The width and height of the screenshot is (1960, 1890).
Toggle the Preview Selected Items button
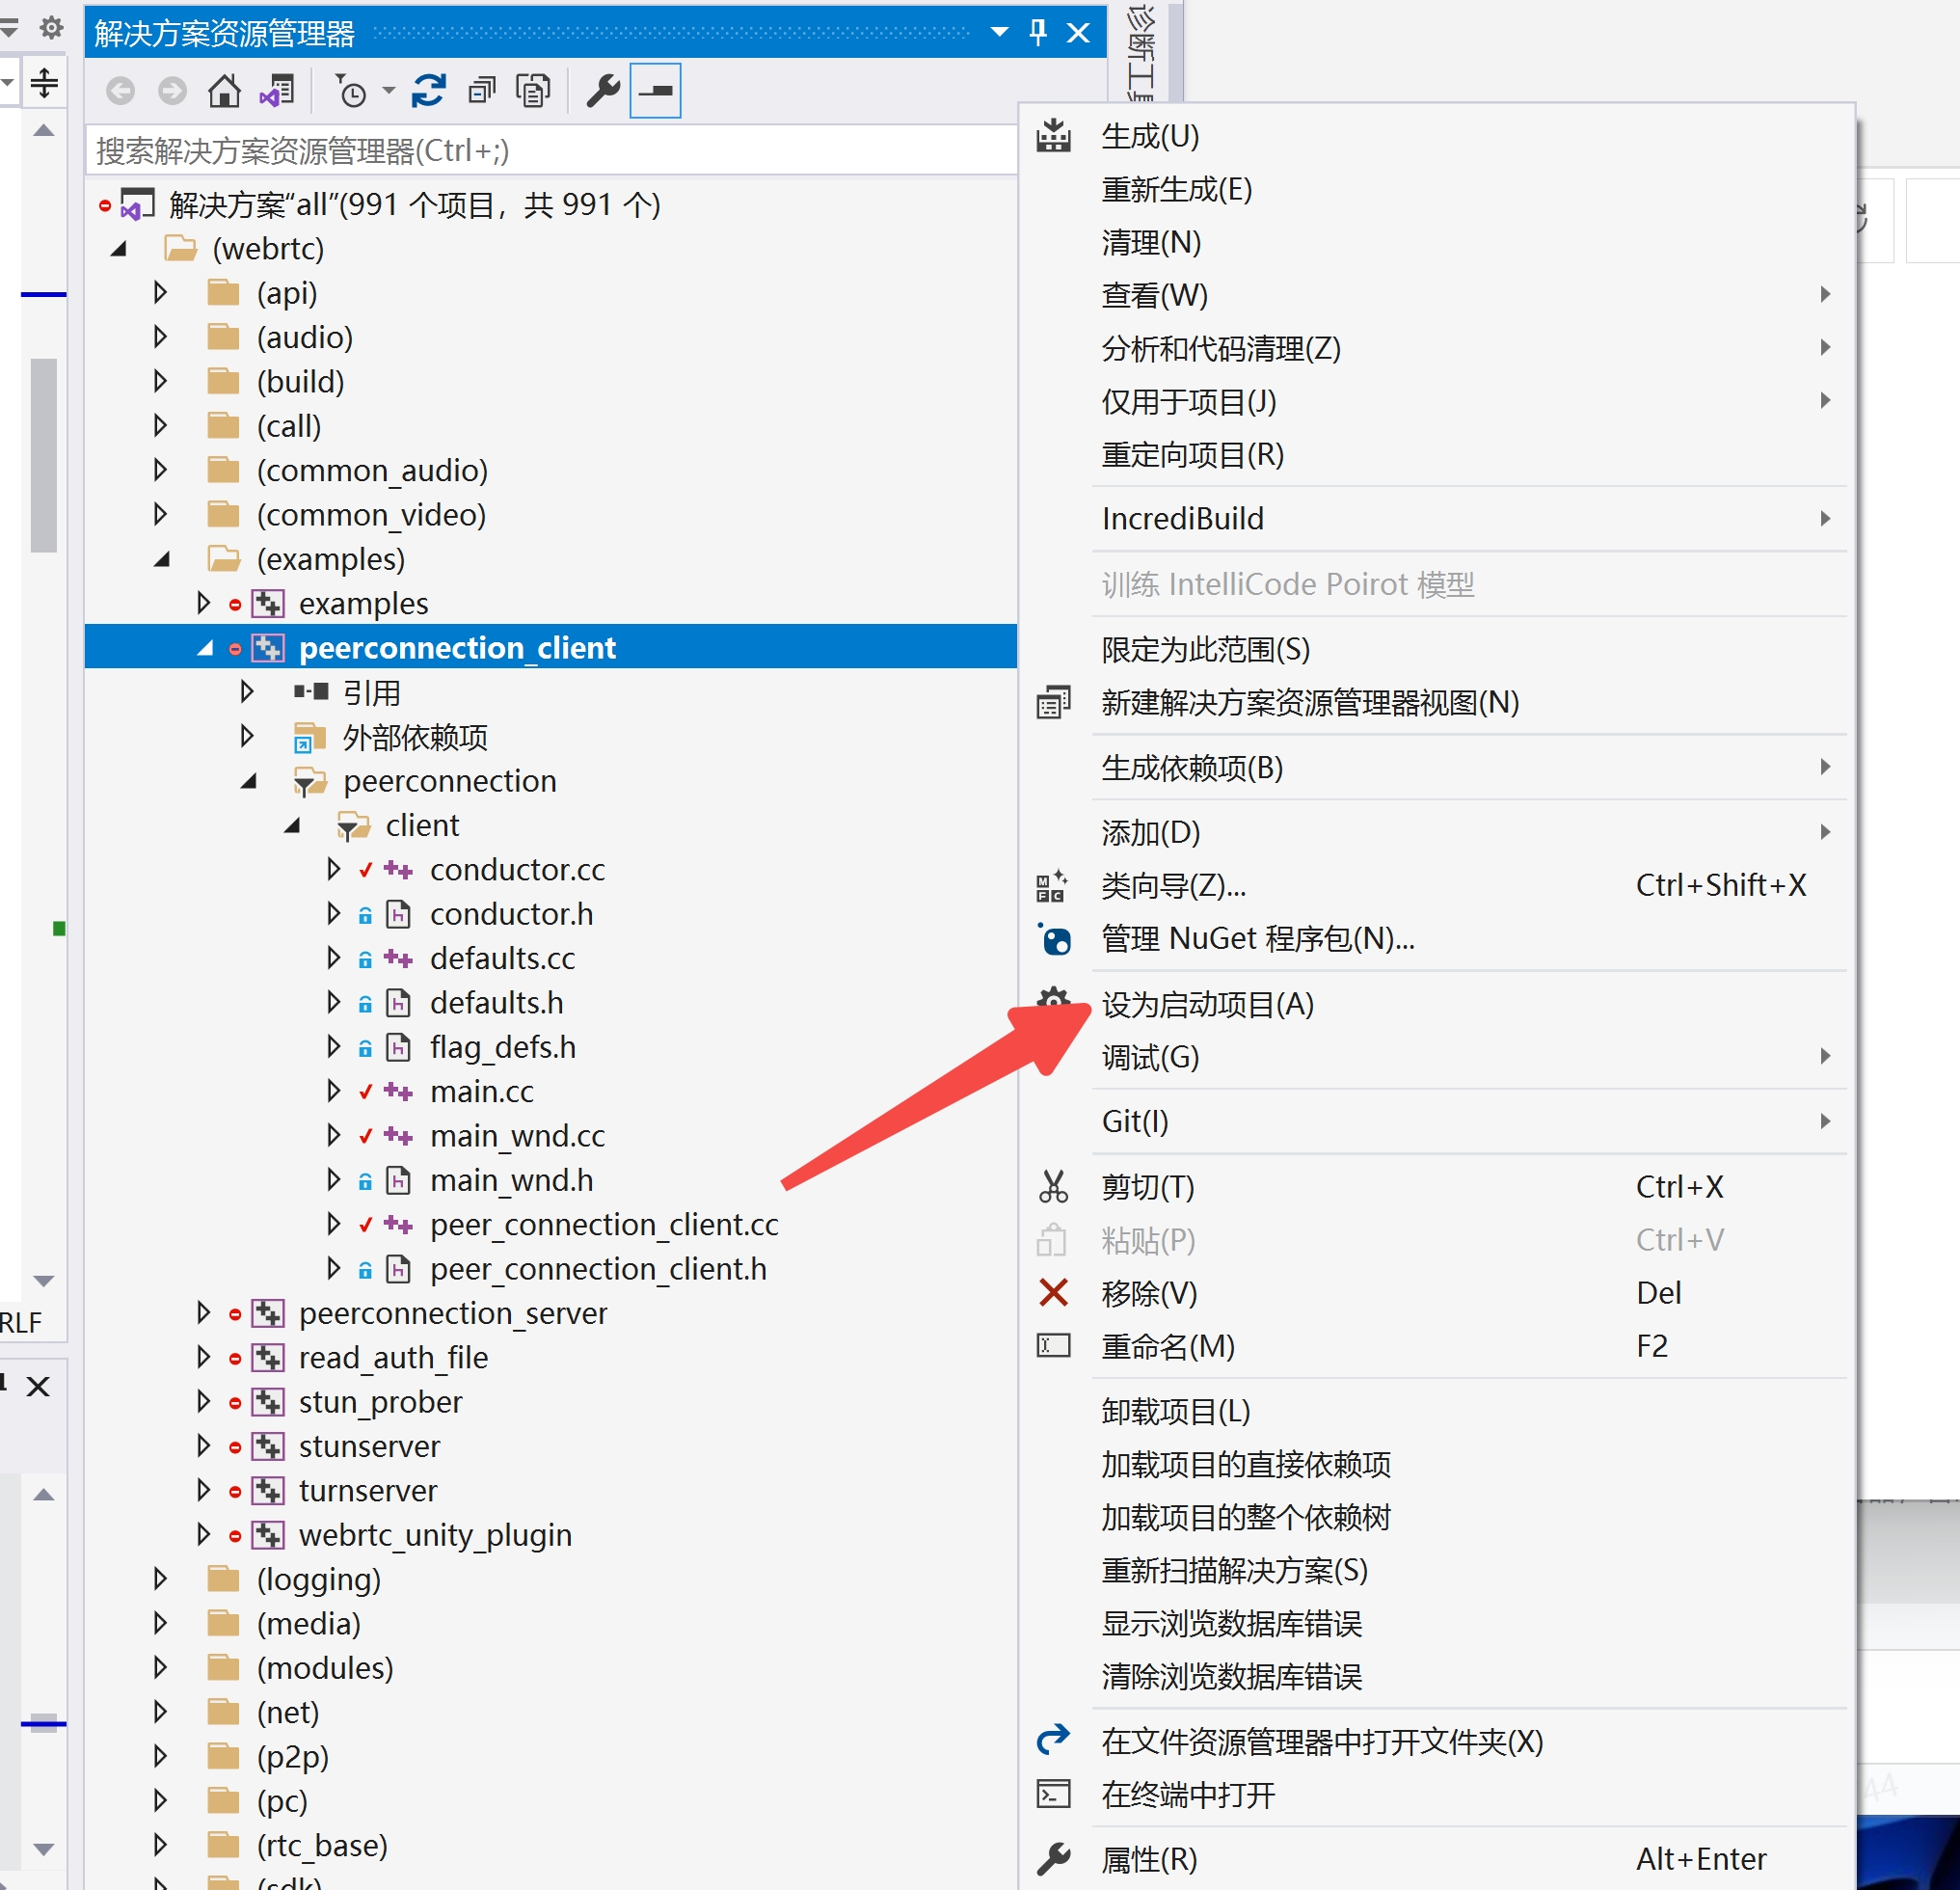click(x=655, y=91)
